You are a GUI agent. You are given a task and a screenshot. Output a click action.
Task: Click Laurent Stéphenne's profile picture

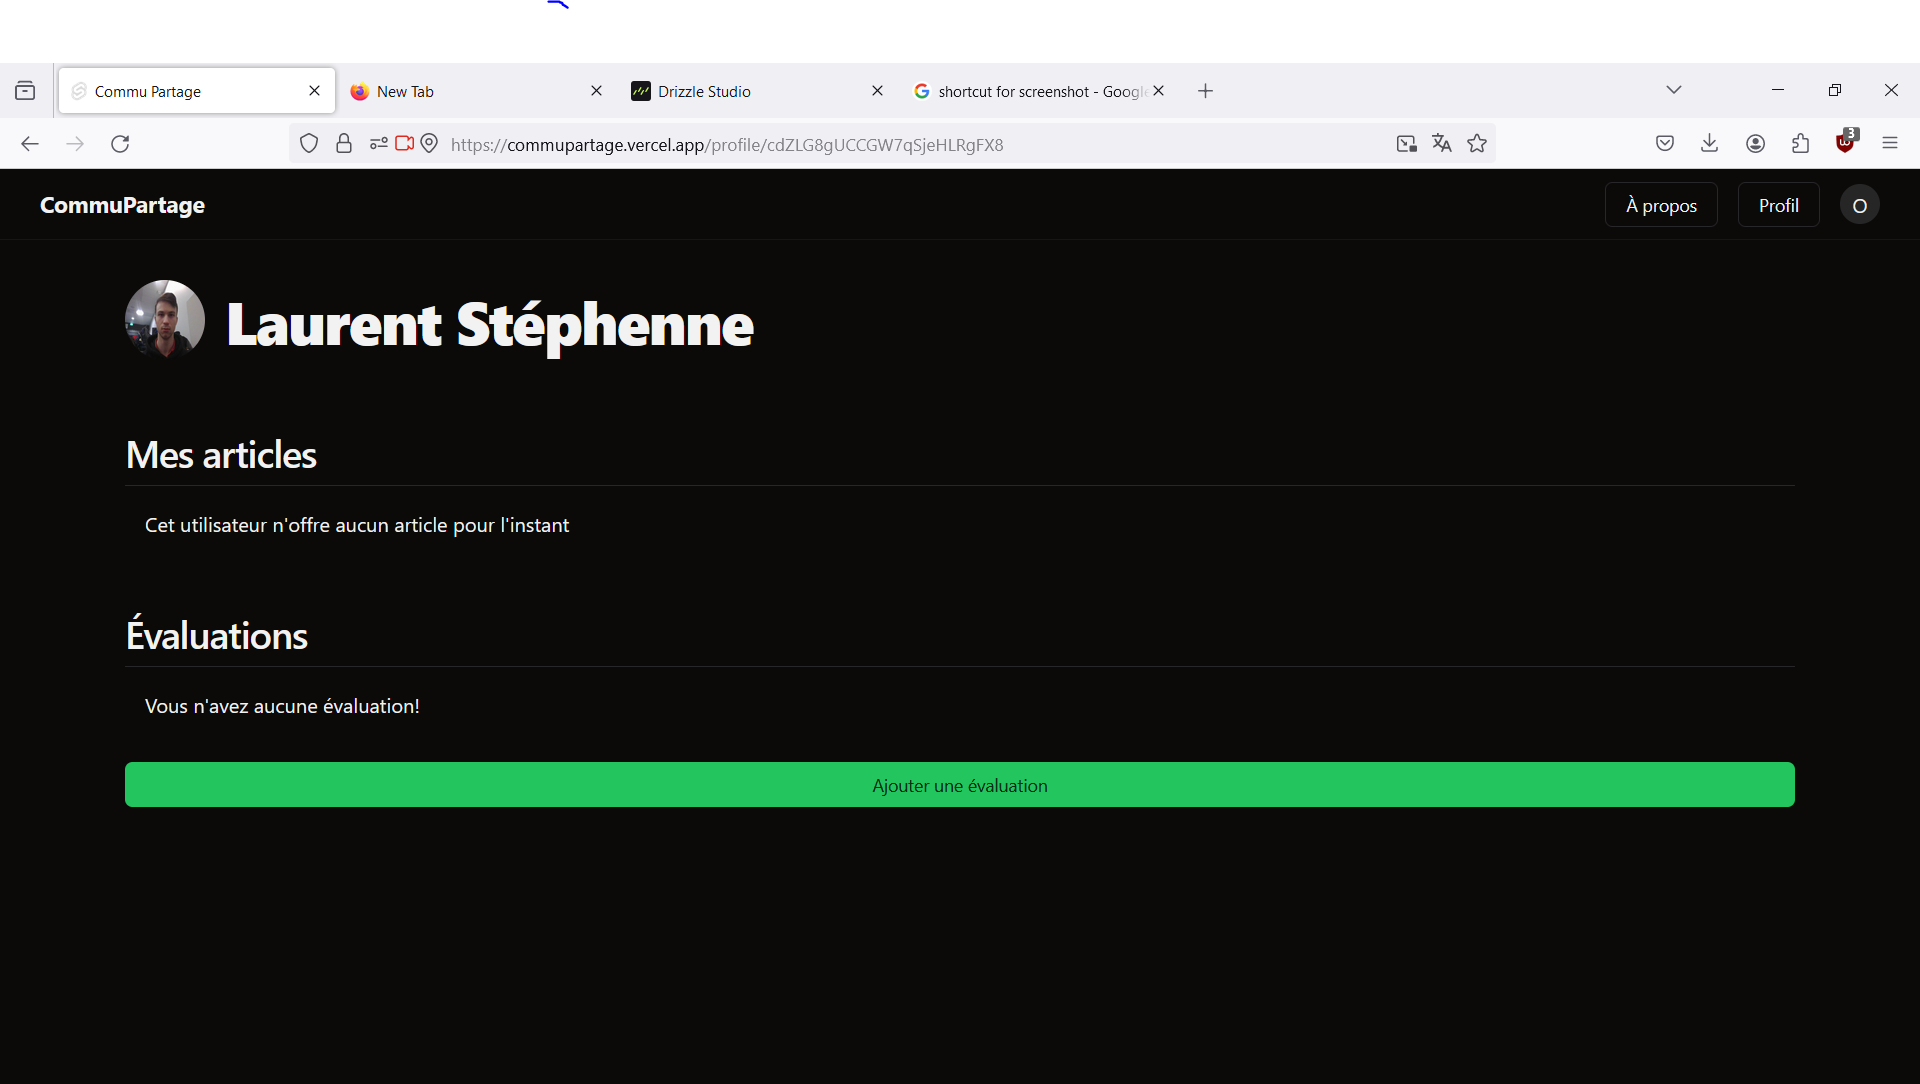tap(165, 320)
